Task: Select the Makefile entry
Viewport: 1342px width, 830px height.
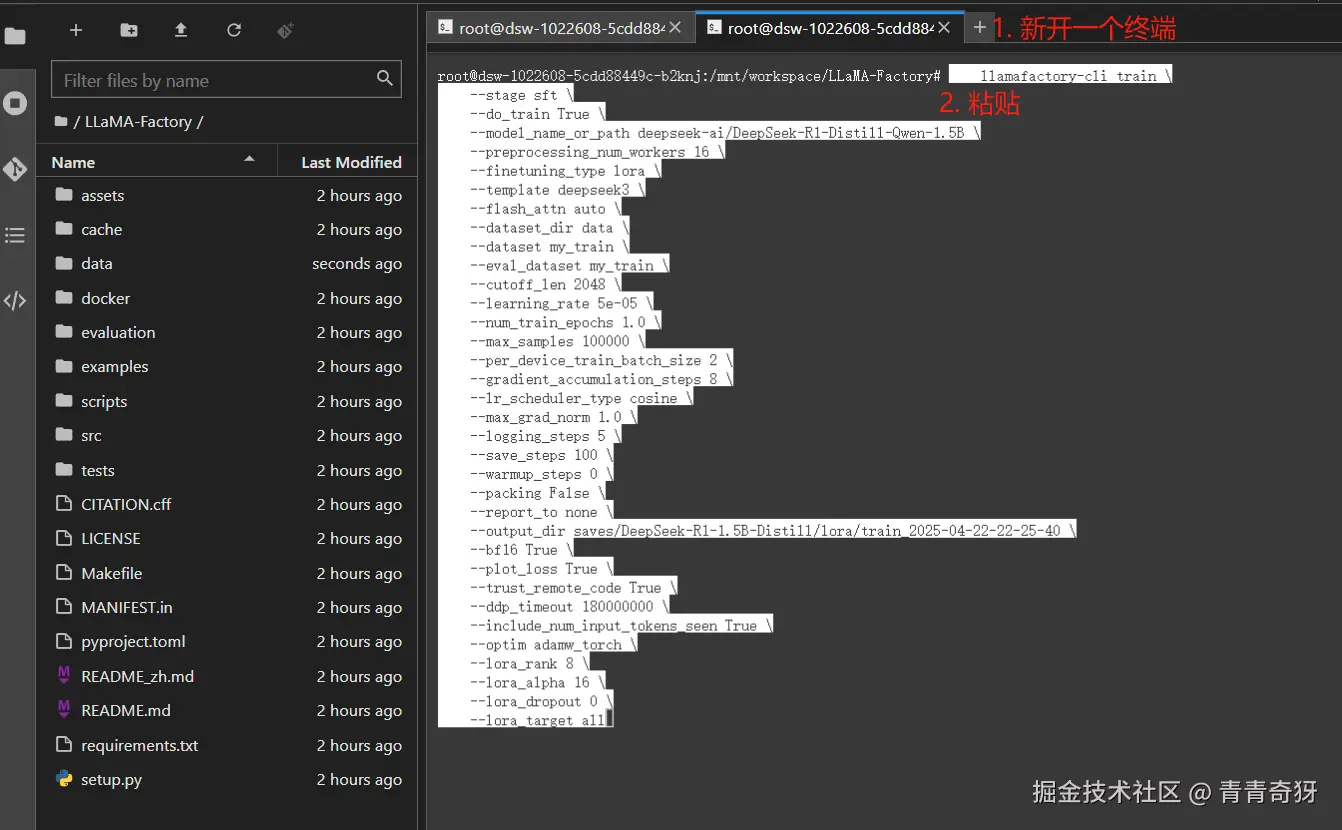Action: click(x=229, y=573)
